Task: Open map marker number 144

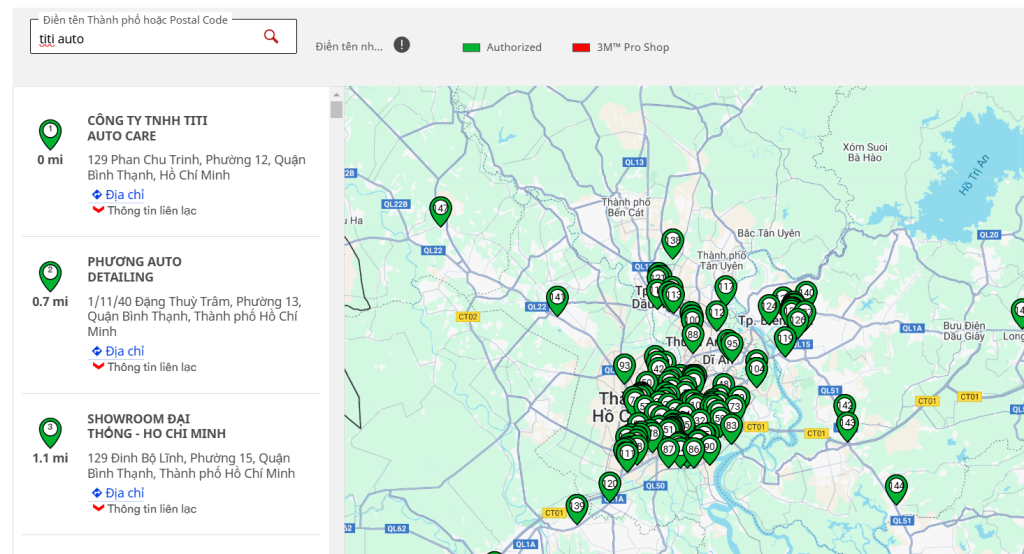Action: pos(896,487)
